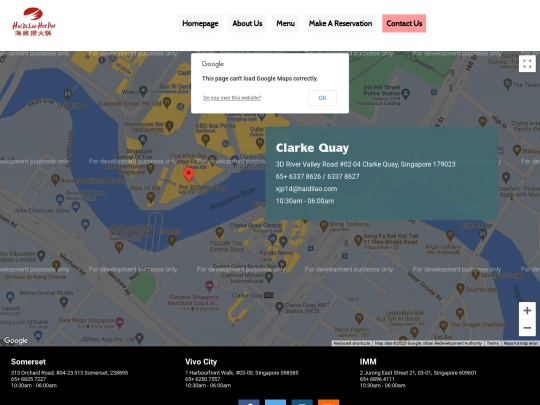Click the '65+ 6337 8626 / 6337 8627' phone line

coord(318,177)
